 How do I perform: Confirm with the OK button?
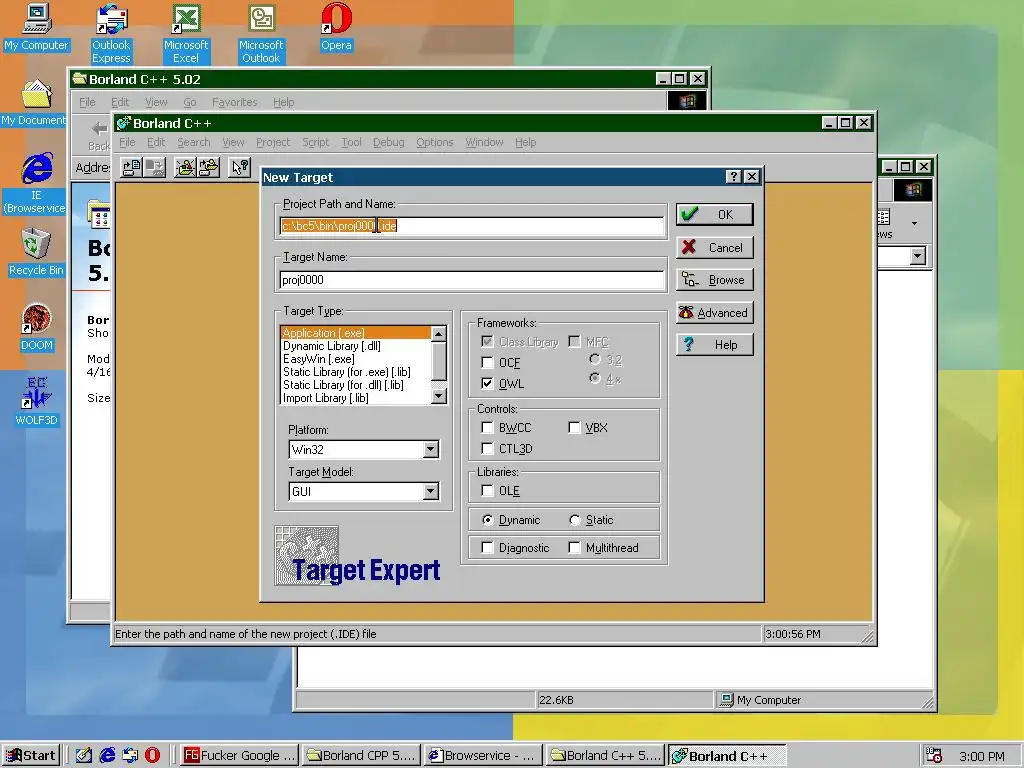pyautogui.click(x=714, y=214)
